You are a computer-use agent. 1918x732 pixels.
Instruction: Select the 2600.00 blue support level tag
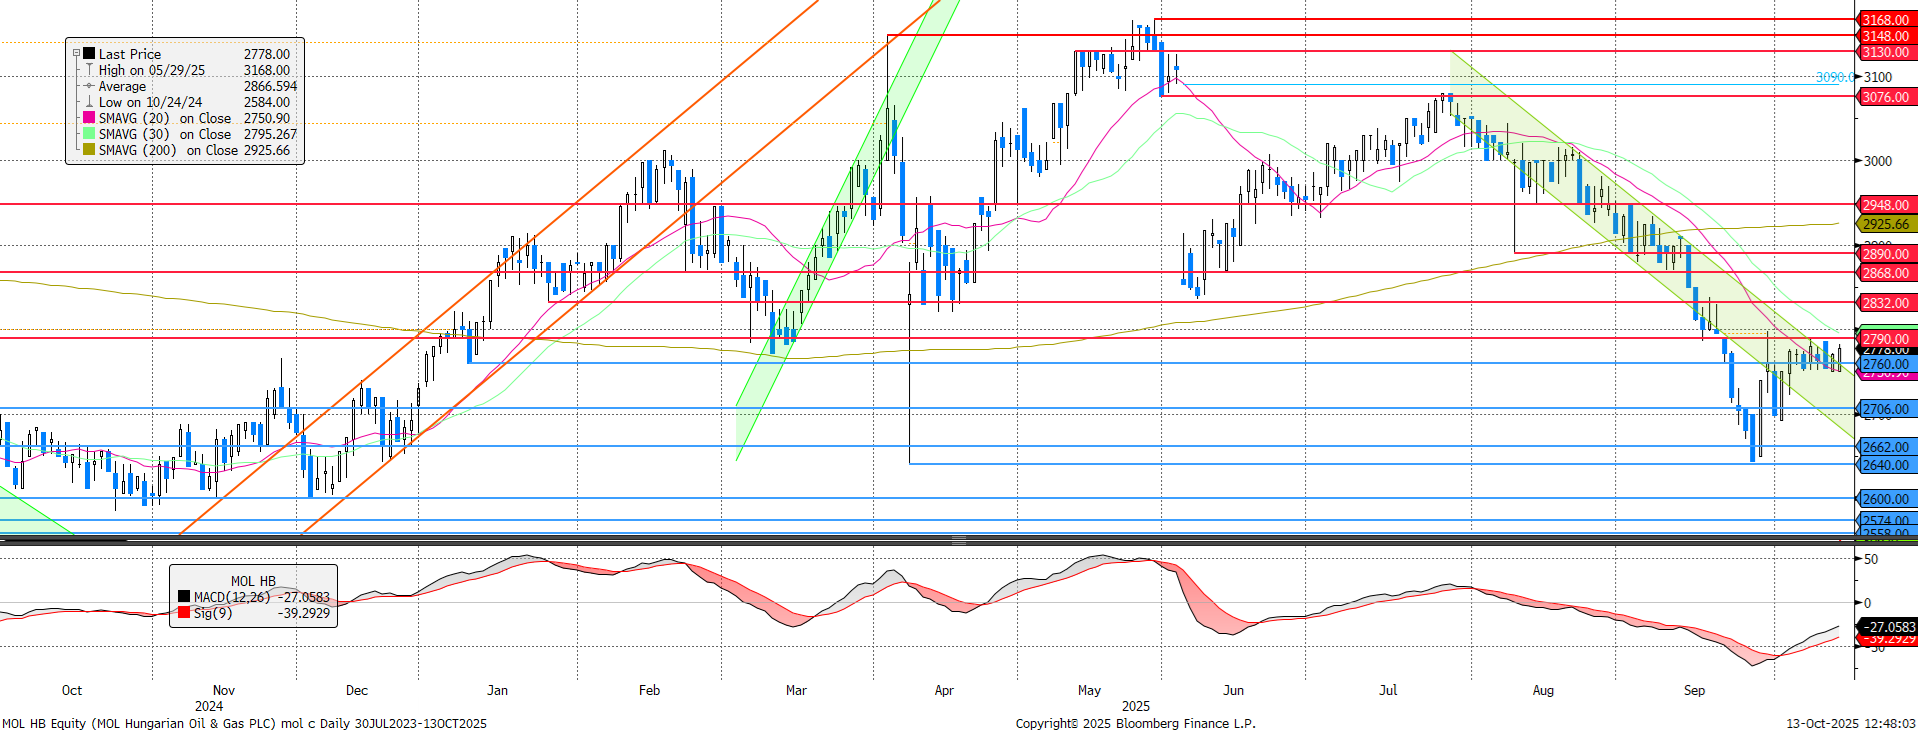click(x=1885, y=499)
